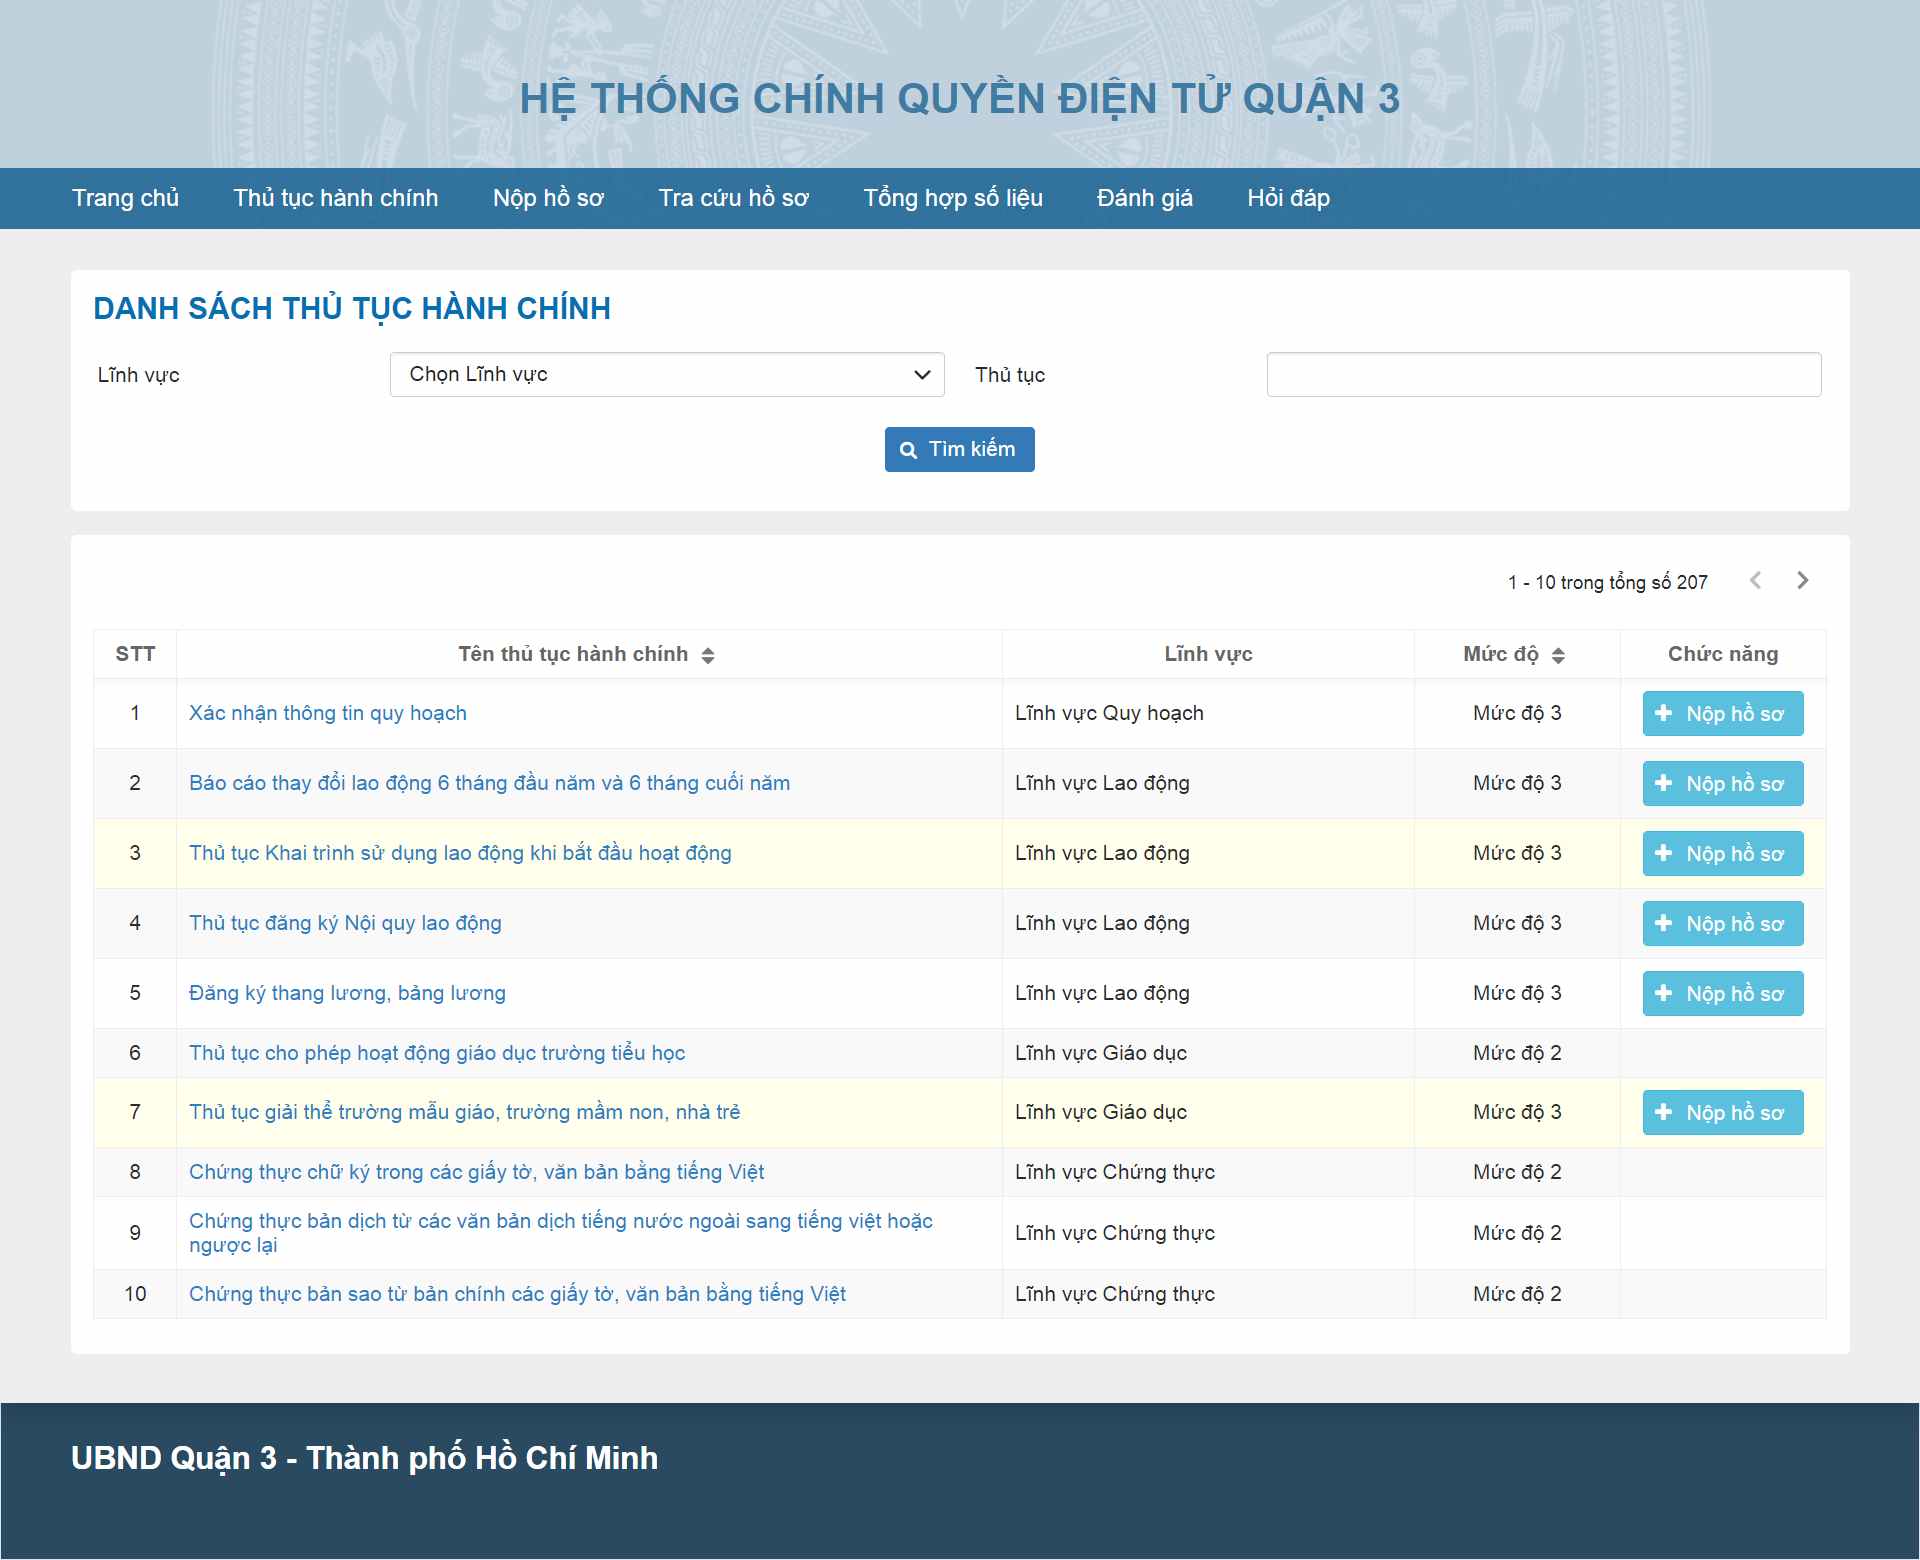Open Xác nhận thông tin quy hoạch procedure link
1920x1560 pixels.
(328, 713)
